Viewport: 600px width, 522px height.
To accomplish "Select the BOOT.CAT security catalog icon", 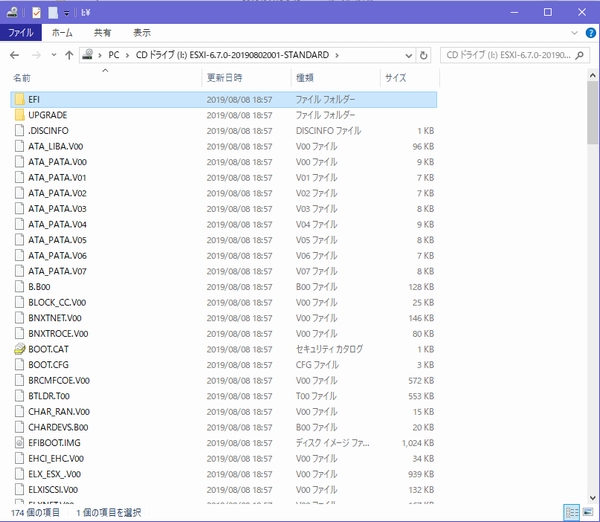I will (20, 349).
